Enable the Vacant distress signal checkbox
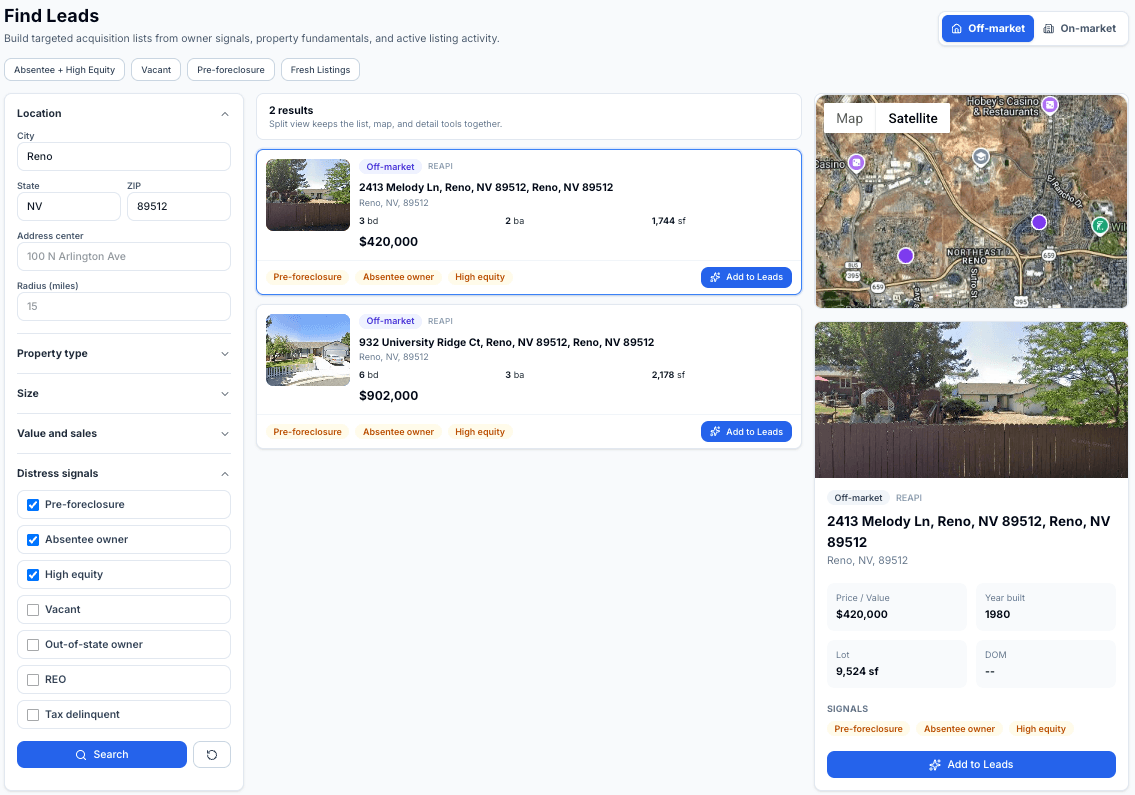This screenshot has height=795, width=1135. 33,610
